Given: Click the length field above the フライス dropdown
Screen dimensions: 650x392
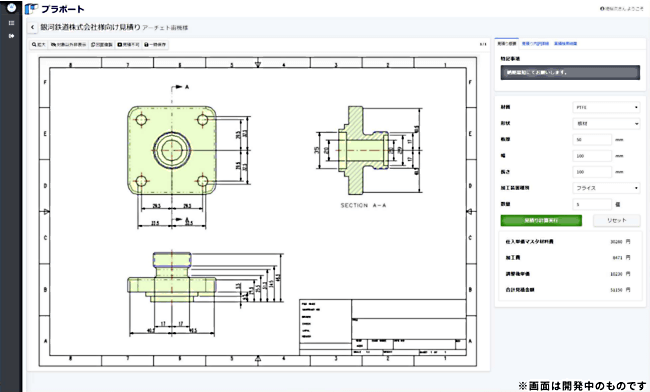Looking at the screenshot, I should pyautogui.click(x=592, y=172).
